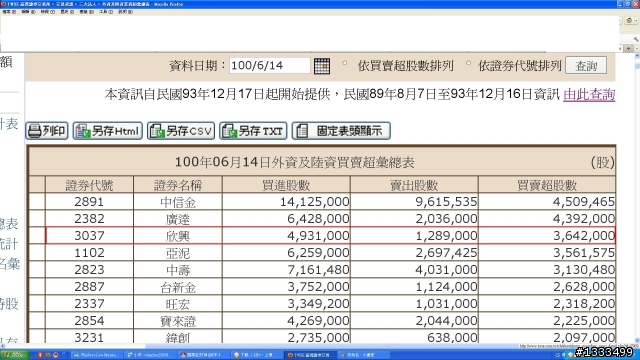Open the 編輯 menu
Viewport: 640px width, 360px height.
tap(29, 12)
